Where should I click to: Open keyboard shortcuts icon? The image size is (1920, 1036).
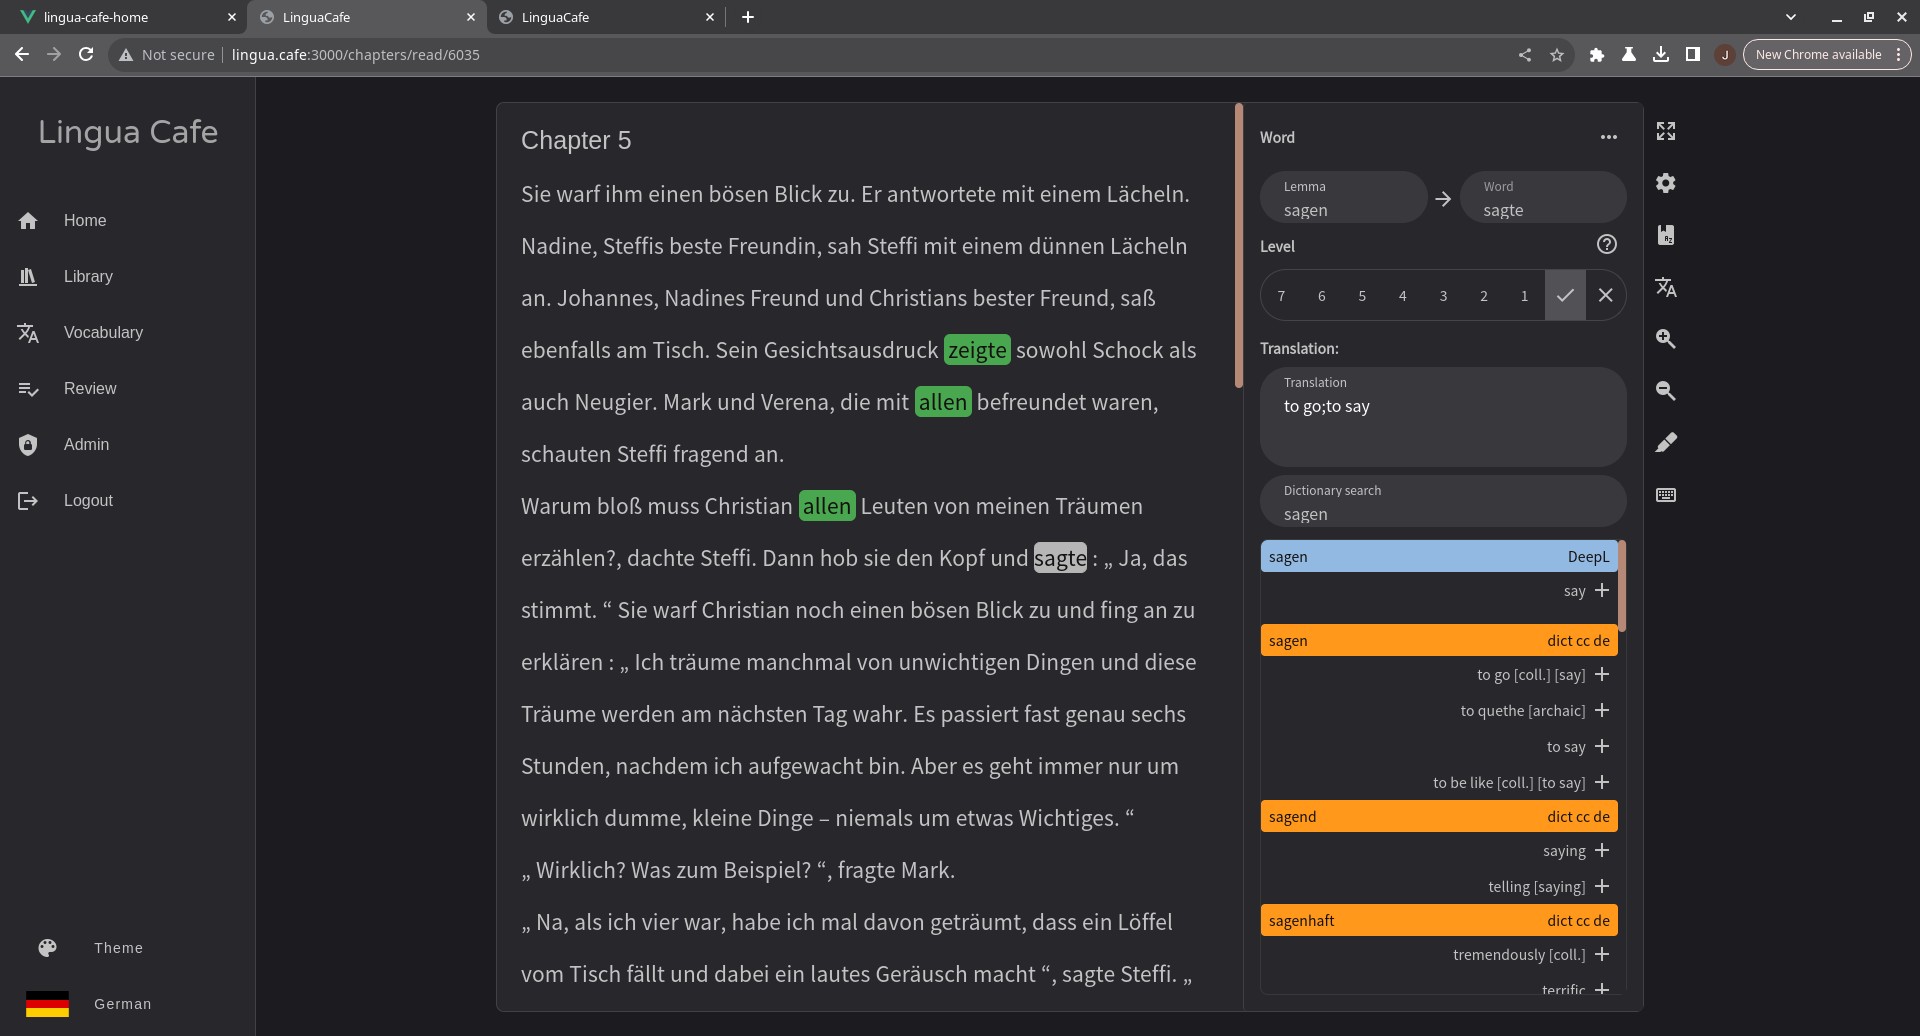pos(1665,495)
